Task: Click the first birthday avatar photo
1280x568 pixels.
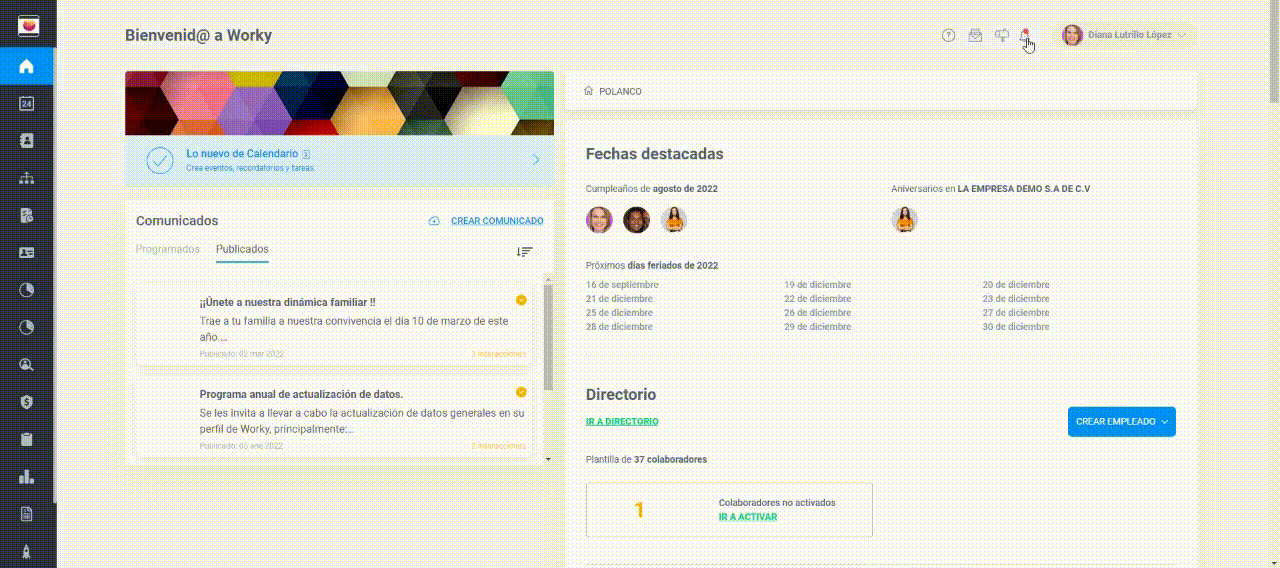Action: pos(599,220)
